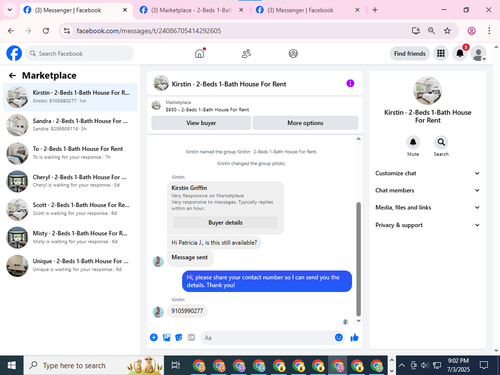Go to the Home feed icon
Screen dimensions: 500x375
pyautogui.click(x=199, y=53)
